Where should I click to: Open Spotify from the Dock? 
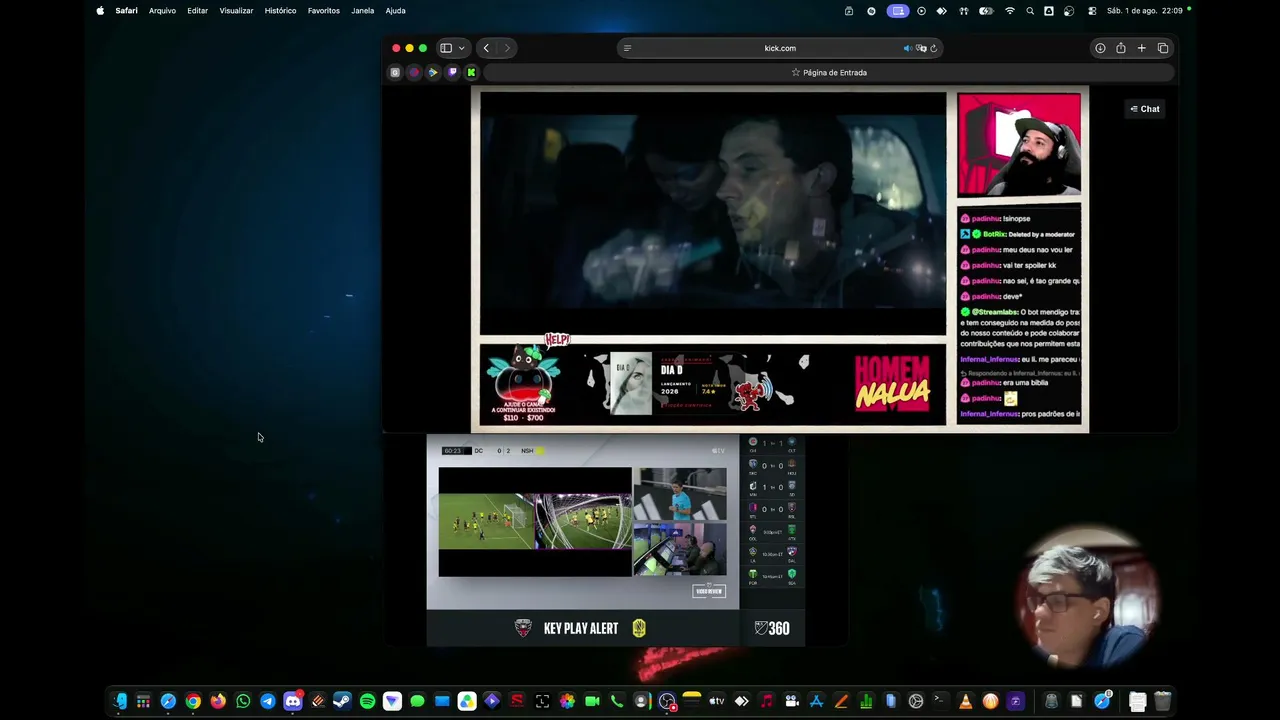(367, 701)
